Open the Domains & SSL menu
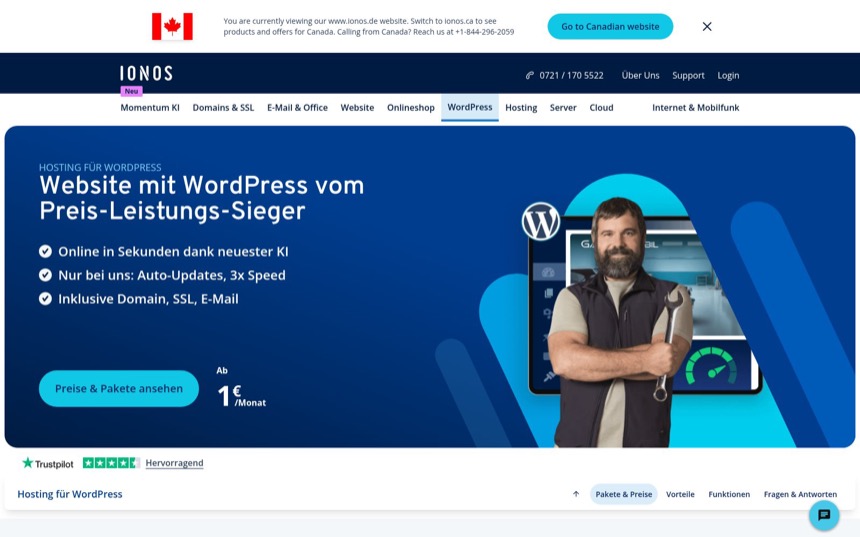 click(x=223, y=108)
